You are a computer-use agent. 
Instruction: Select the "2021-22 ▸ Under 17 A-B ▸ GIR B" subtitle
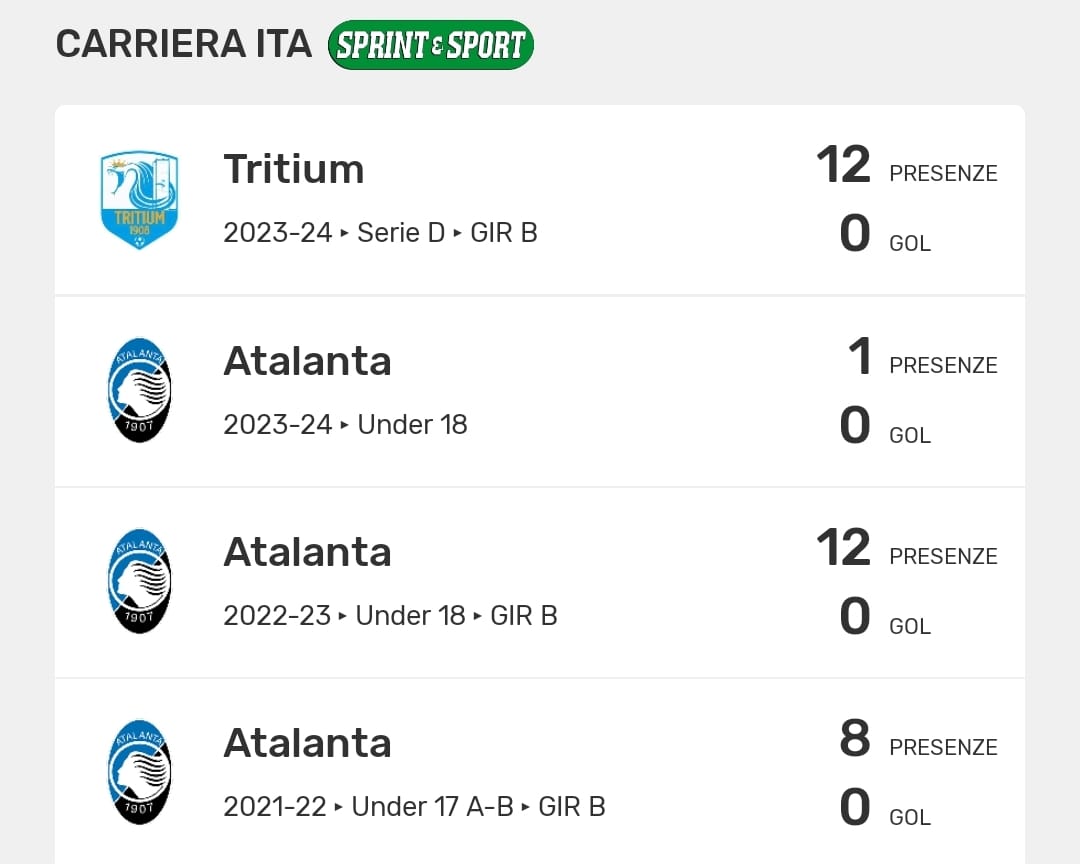pyautogui.click(x=414, y=806)
